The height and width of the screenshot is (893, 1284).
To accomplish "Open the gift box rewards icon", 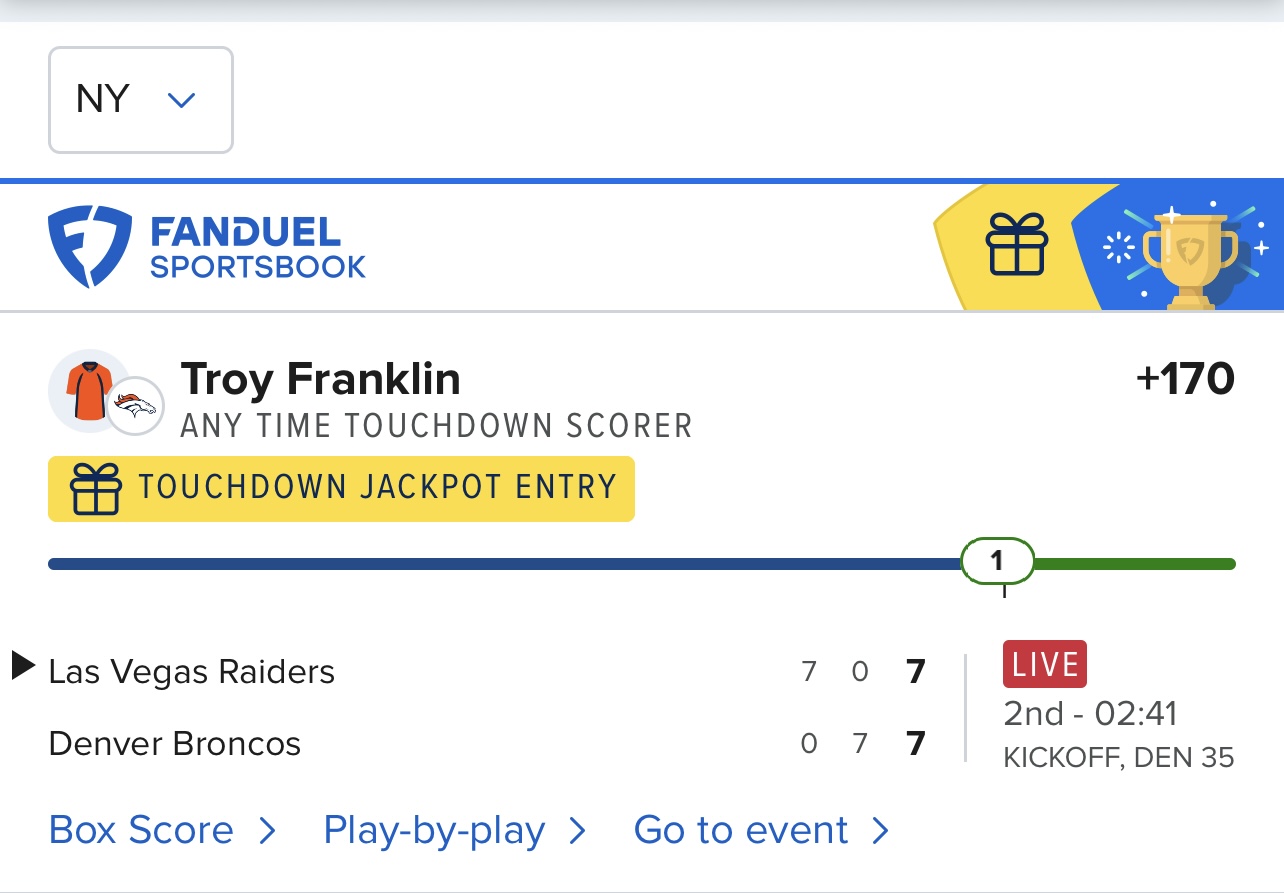I will [1016, 245].
